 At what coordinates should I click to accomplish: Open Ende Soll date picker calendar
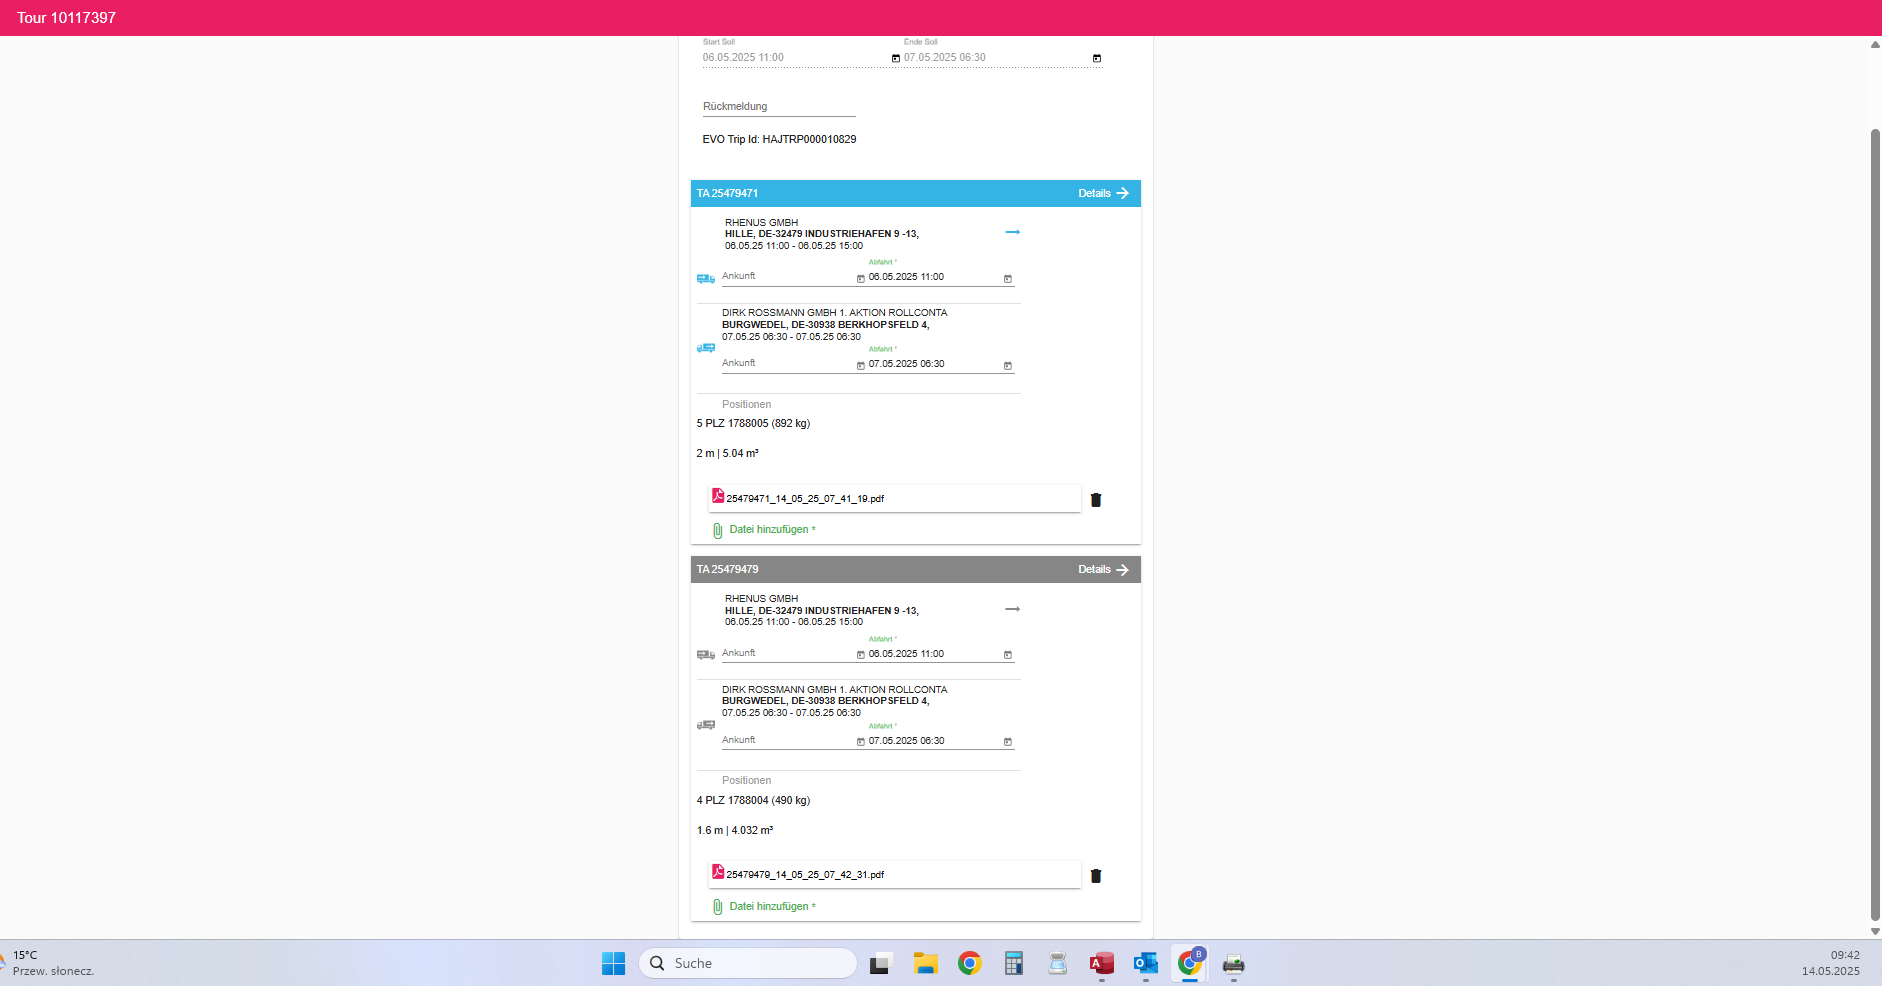tap(1097, 58)
